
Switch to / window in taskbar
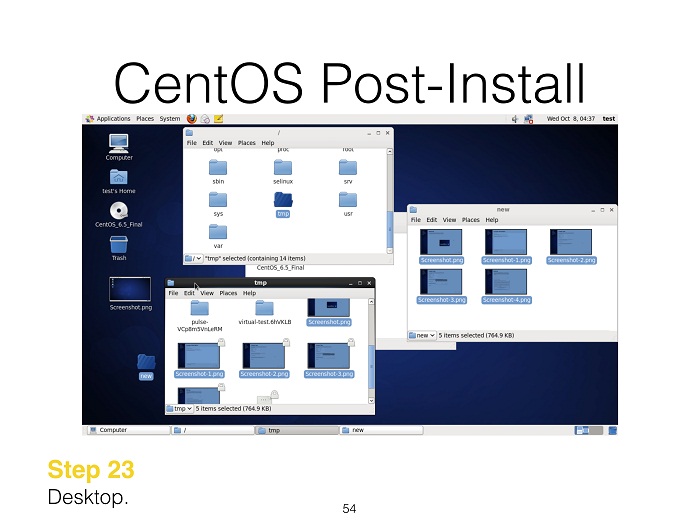[213, 430]
